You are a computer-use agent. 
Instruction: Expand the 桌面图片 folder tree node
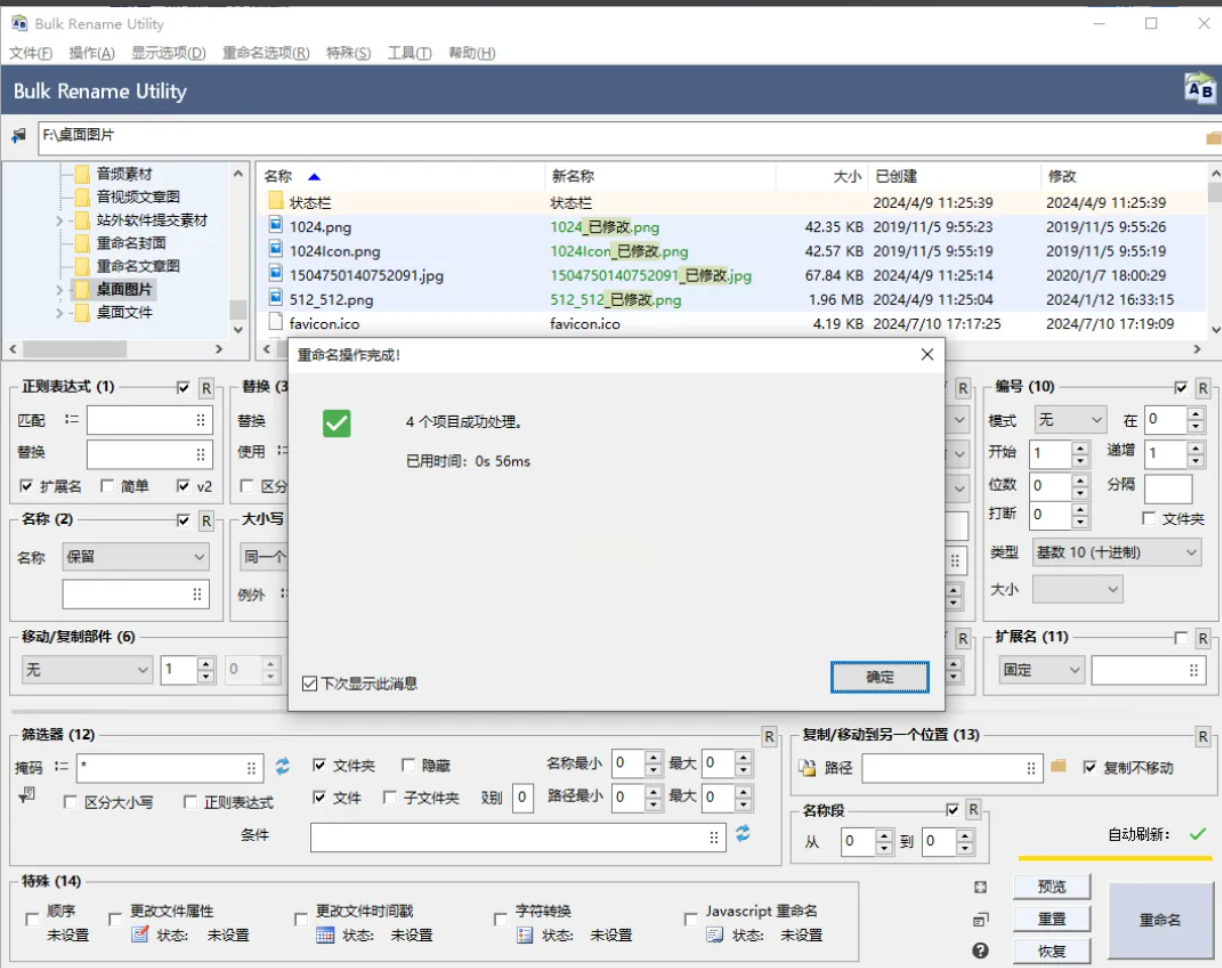point(61,290)
